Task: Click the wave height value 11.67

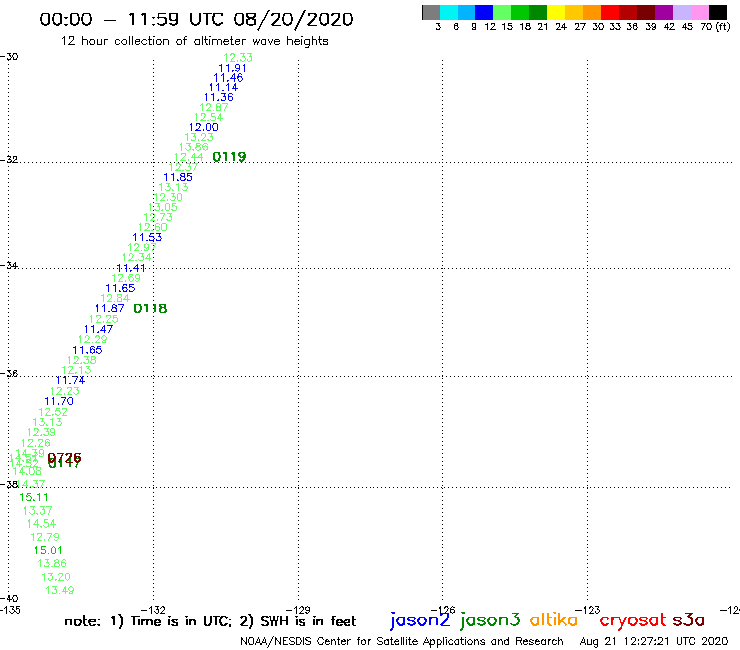Action: 109,308
